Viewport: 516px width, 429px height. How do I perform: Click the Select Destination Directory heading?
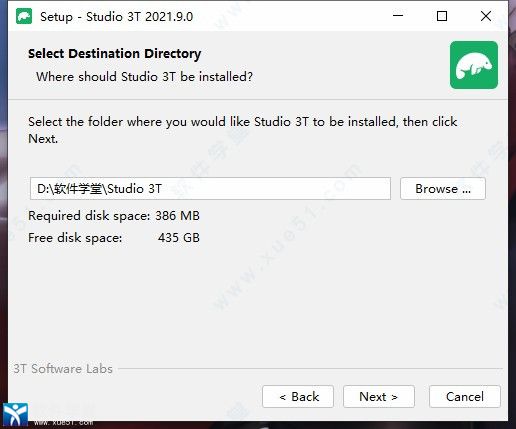click(x=115, y=54)
